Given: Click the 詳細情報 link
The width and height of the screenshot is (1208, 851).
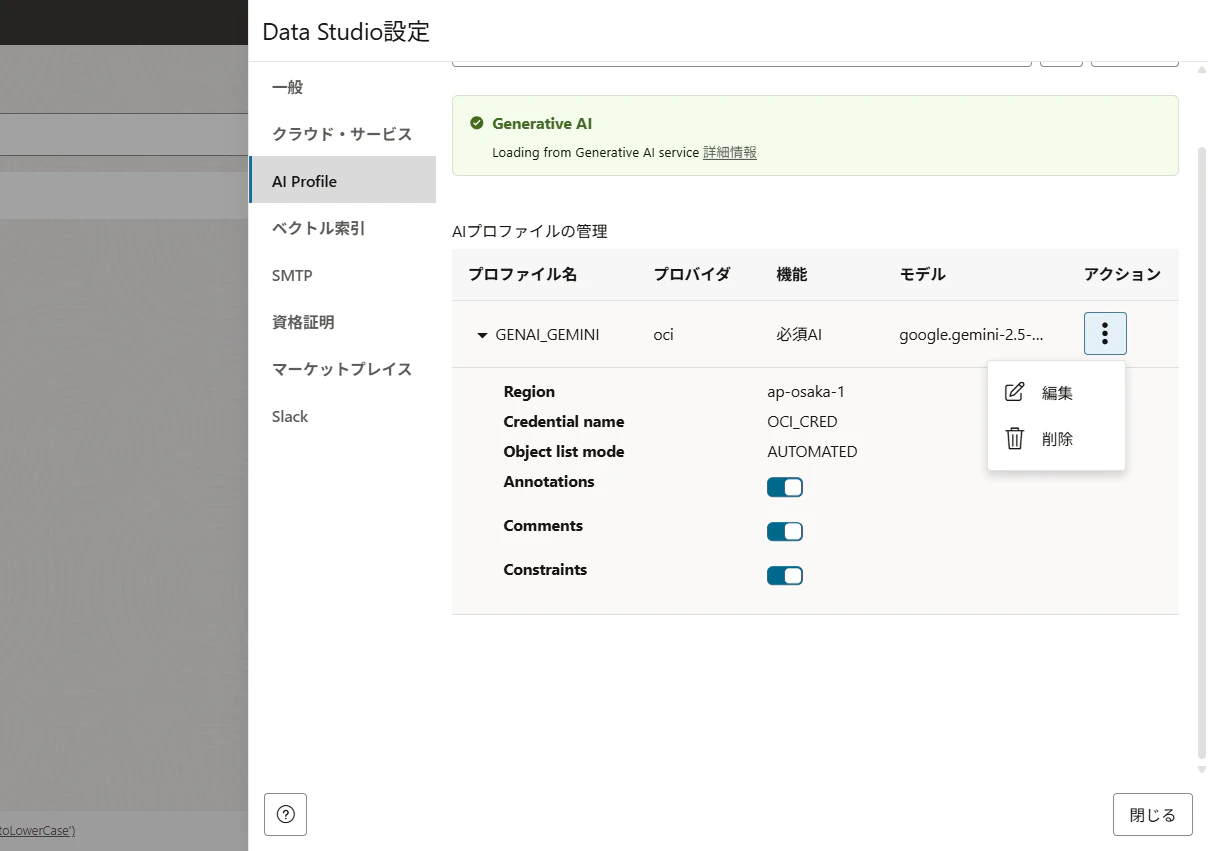Looking at the screenshot, I should (x=730, y=153).
